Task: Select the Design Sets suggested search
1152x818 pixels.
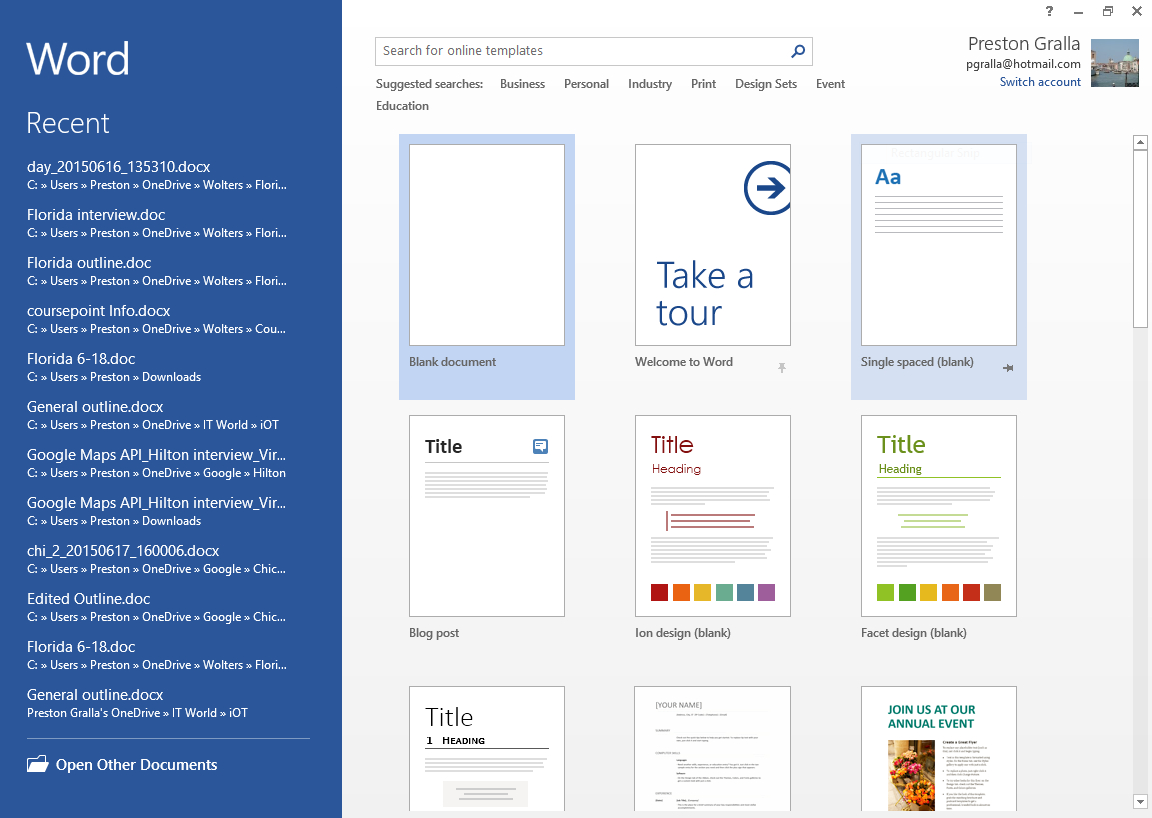Action: 765,84
